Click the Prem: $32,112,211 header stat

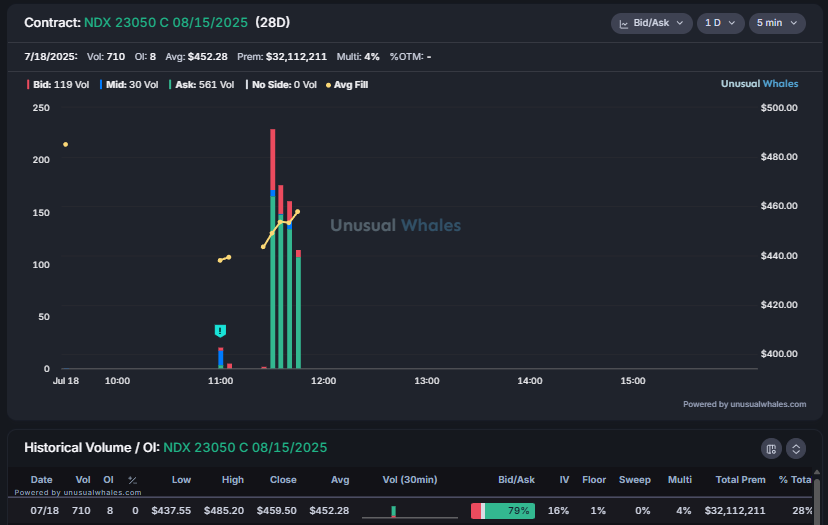coord(282,57)
